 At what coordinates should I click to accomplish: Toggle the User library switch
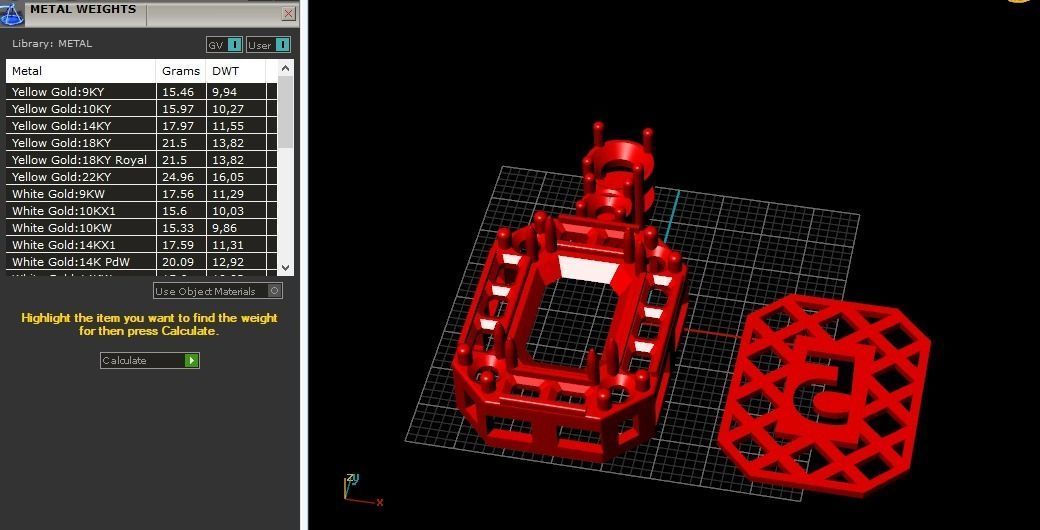[269, 45]
